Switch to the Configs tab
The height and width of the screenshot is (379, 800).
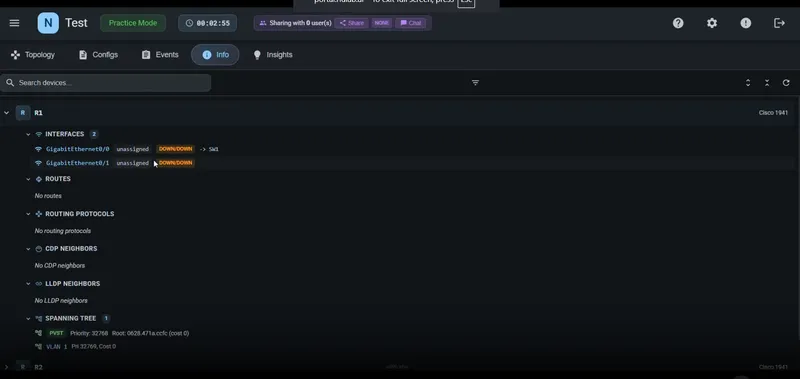pos(98,55)
